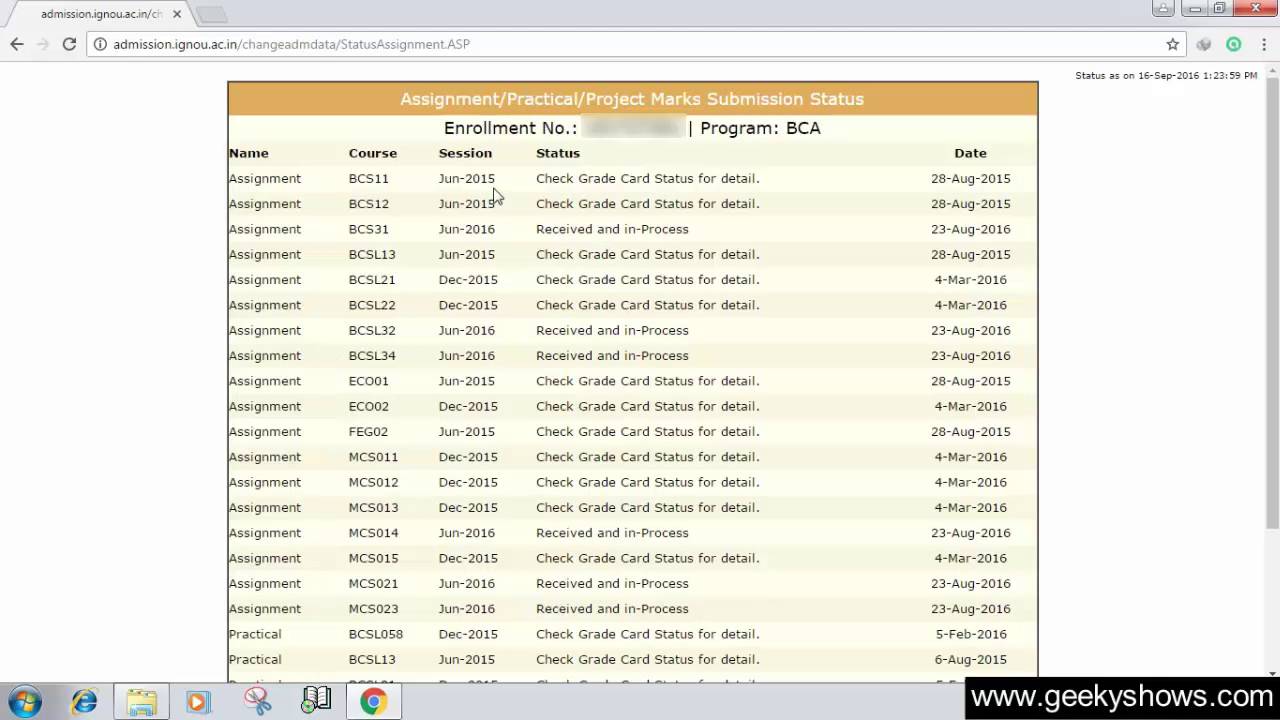Click 'Received and in-Process' for BCS31
This screenshot has height=720, width=1280.
pyautogui.click(x=612, y=229)
